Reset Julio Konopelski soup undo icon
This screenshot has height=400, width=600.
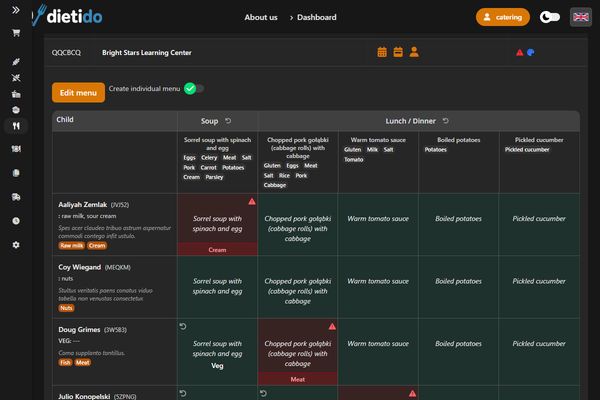pos(183,393)
